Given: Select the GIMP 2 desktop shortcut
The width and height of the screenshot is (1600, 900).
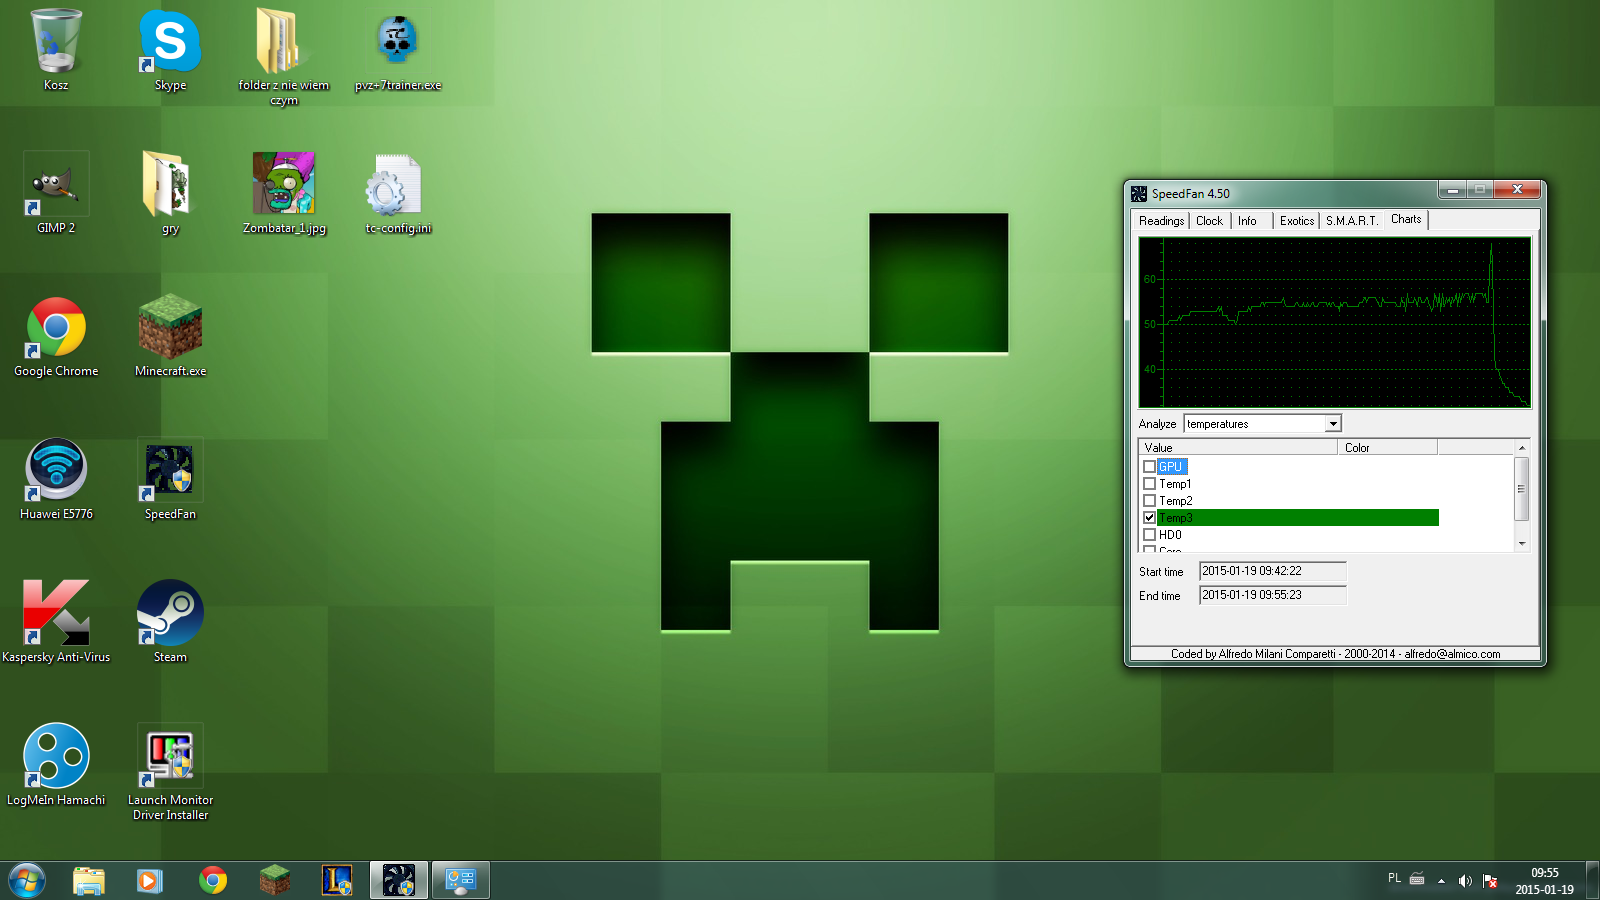Looking at the screenshot, I should tap(56, 193).
